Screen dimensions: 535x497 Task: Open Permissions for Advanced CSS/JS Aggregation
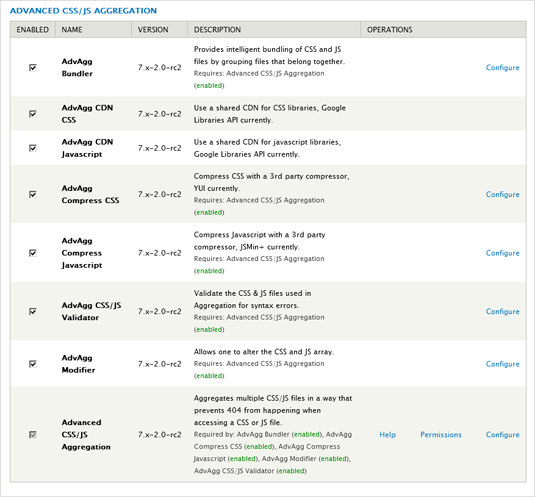tap(441, 435)
